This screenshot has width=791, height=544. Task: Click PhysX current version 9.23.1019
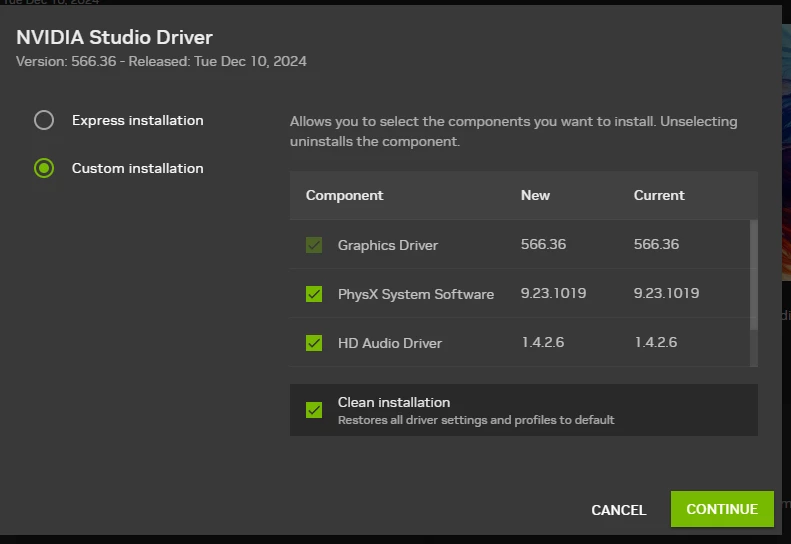[666, 293]
